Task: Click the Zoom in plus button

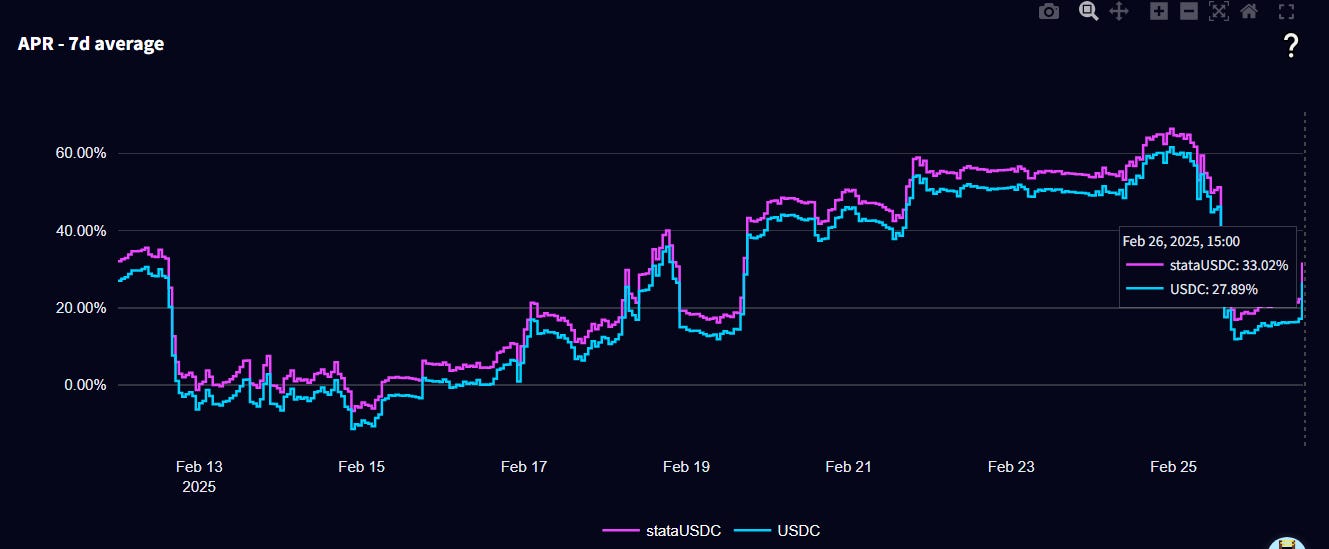Action: [1159, 12]
